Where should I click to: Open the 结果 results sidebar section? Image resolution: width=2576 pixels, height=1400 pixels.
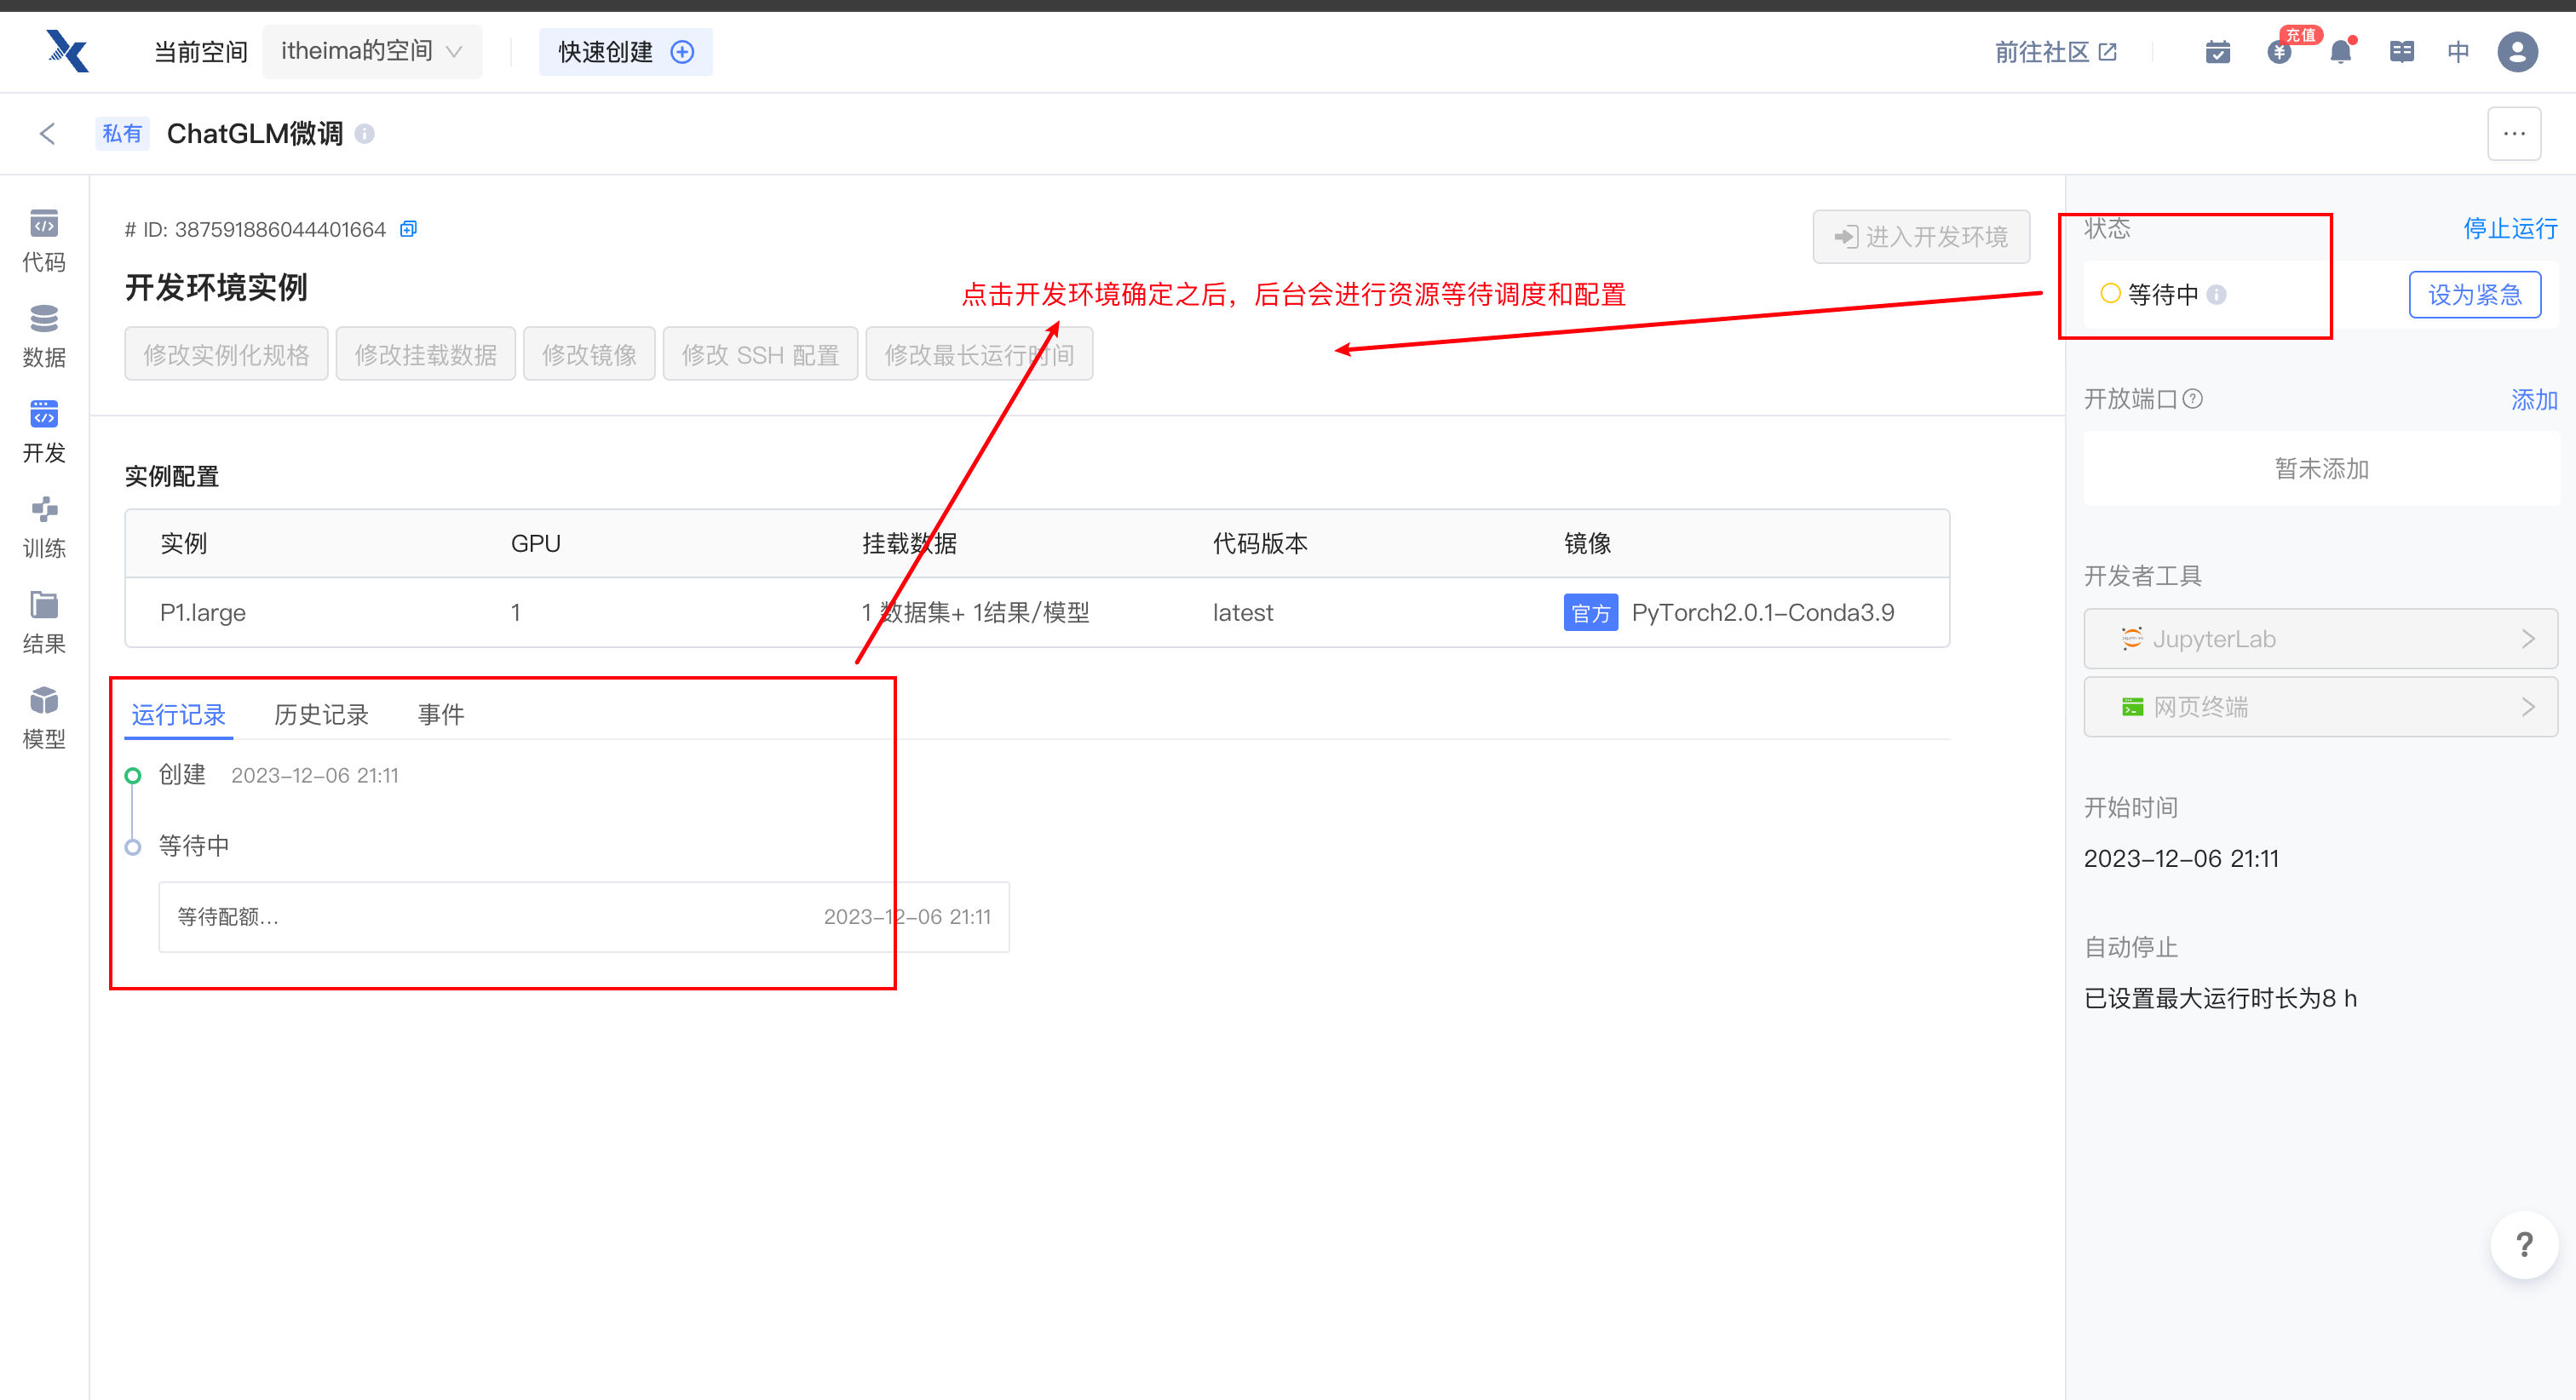pos(44,622)
